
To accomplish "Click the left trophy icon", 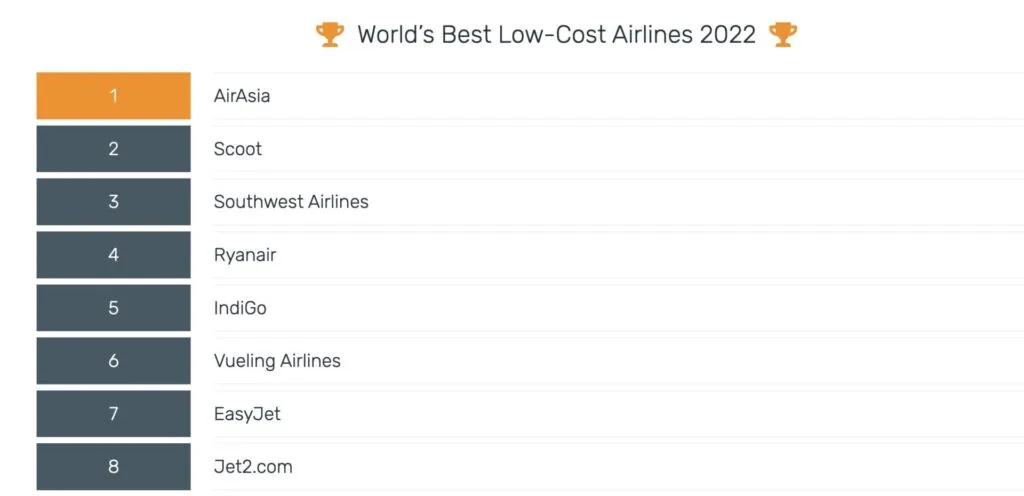I will click(x=329, y=35).
